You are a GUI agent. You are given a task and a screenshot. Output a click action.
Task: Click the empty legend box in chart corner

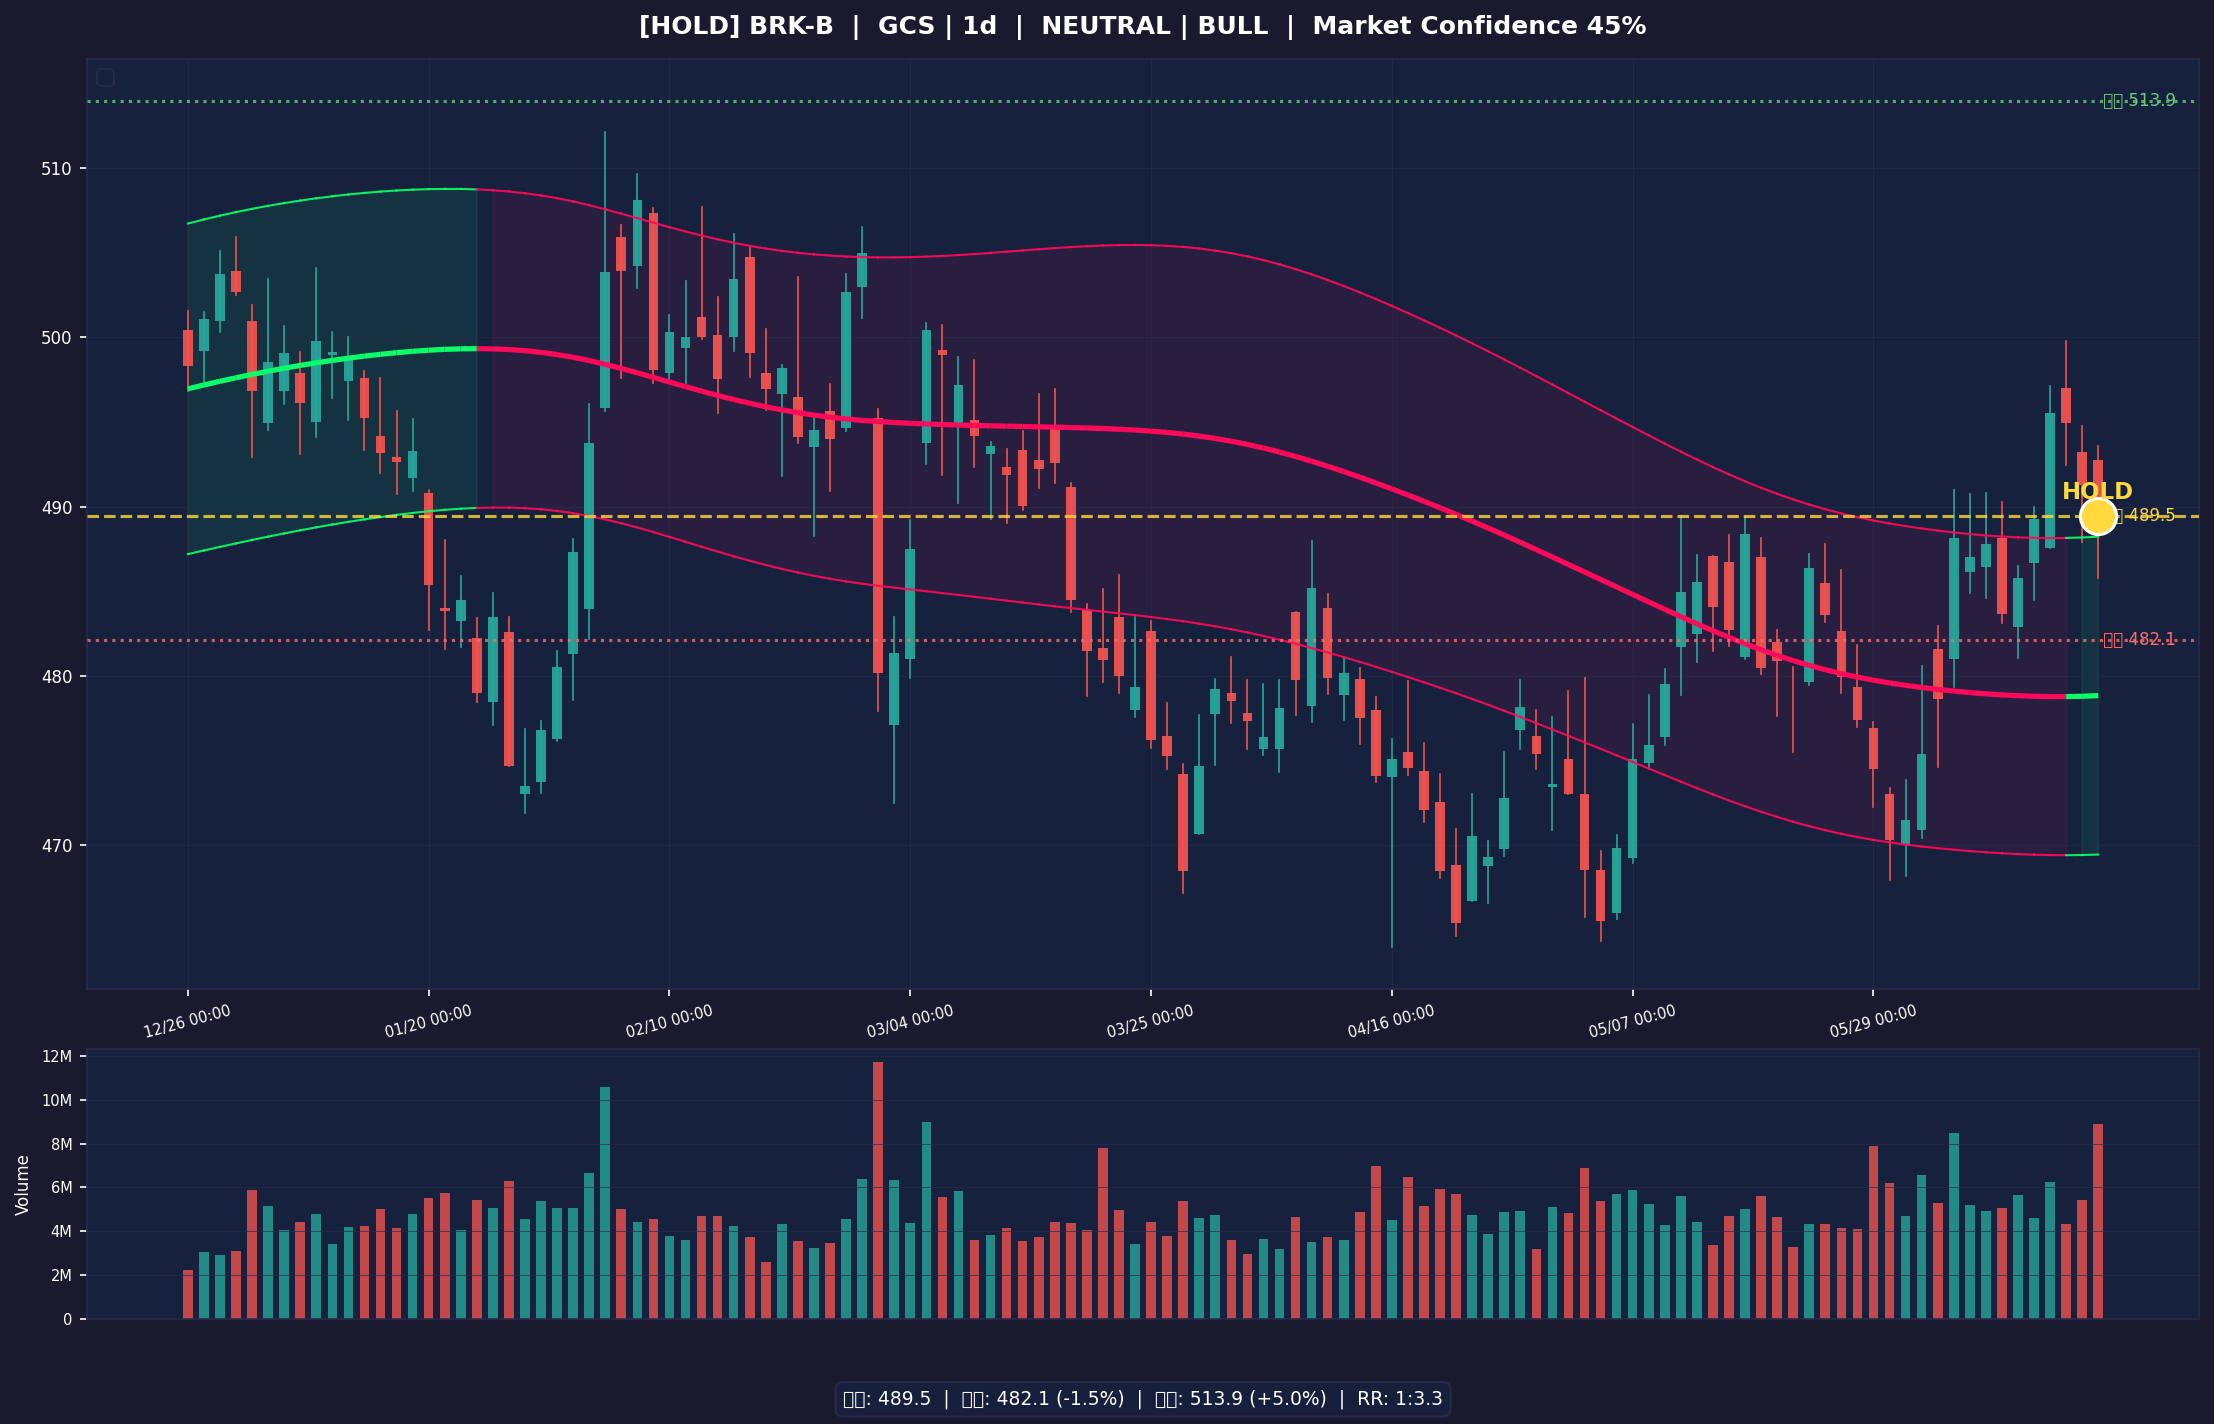pyautogui.click(x=105, y=77)
